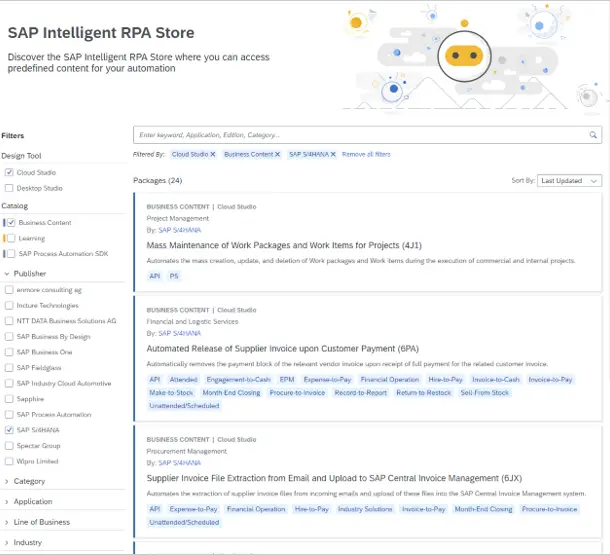Click Unattended/Scheduled tag on Supplier Invoice File Extraction card
610x555 pixels.
pyautogui.click(x=184, y=522)
